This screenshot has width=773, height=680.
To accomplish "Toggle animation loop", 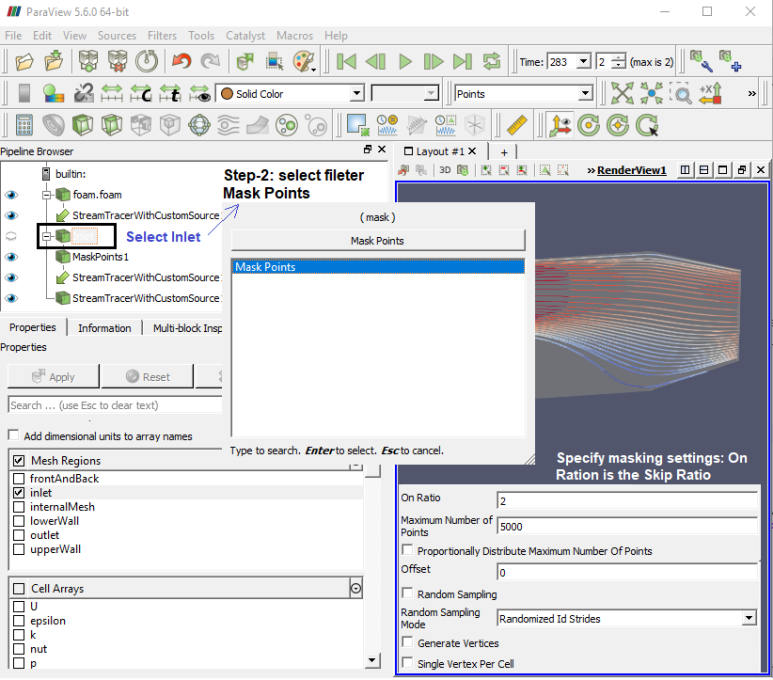I will click(492, 62).
